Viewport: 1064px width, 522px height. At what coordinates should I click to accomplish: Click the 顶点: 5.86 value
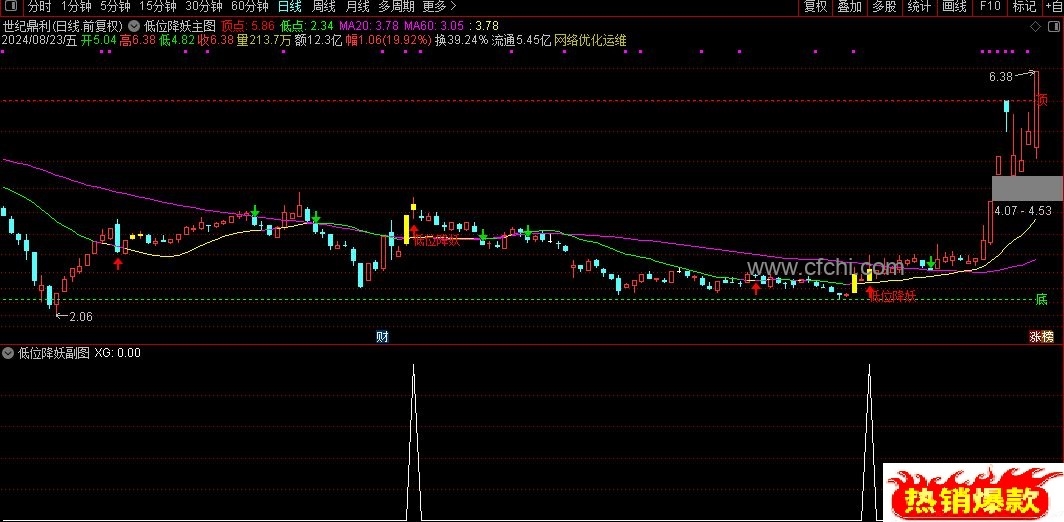(x=248, y=26)
